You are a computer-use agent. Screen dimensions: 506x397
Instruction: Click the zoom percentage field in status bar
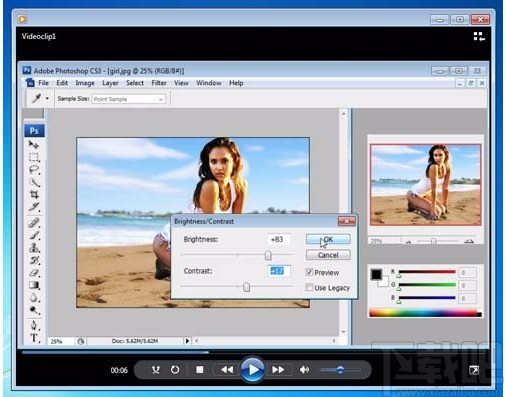60,341
